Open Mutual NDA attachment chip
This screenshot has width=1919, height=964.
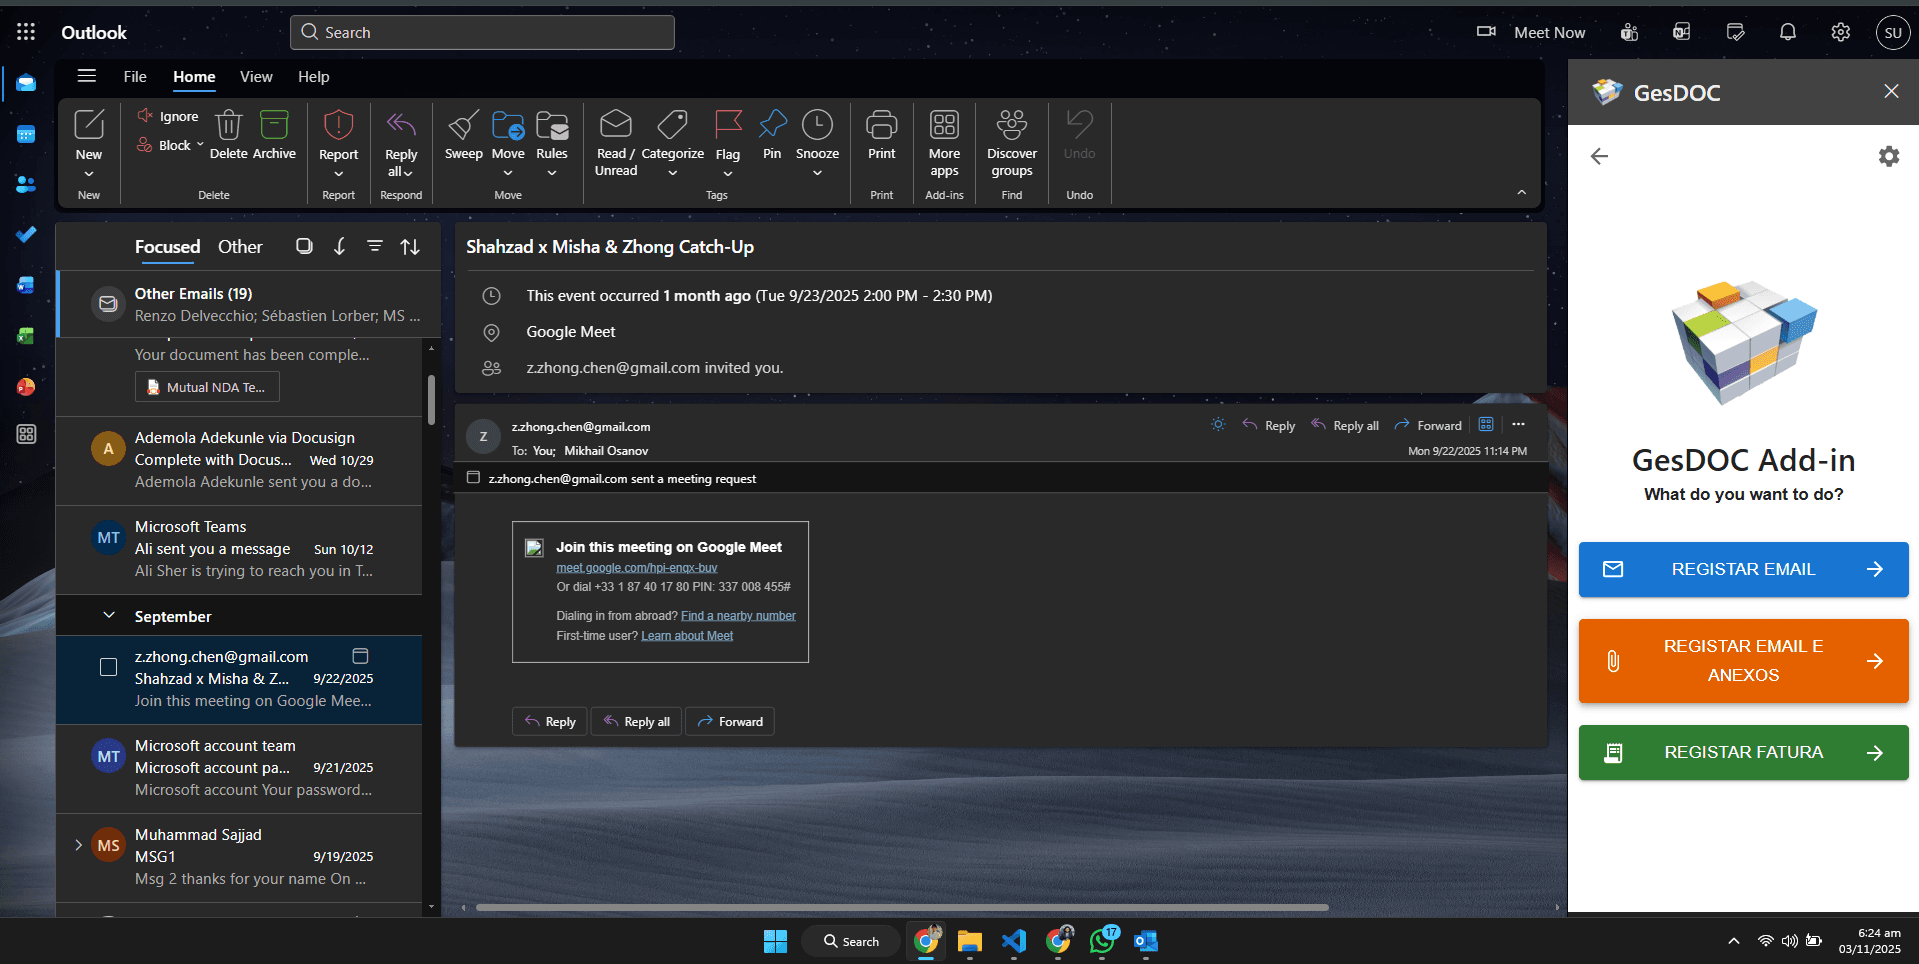pyautogui.click(x=207, y=387)
